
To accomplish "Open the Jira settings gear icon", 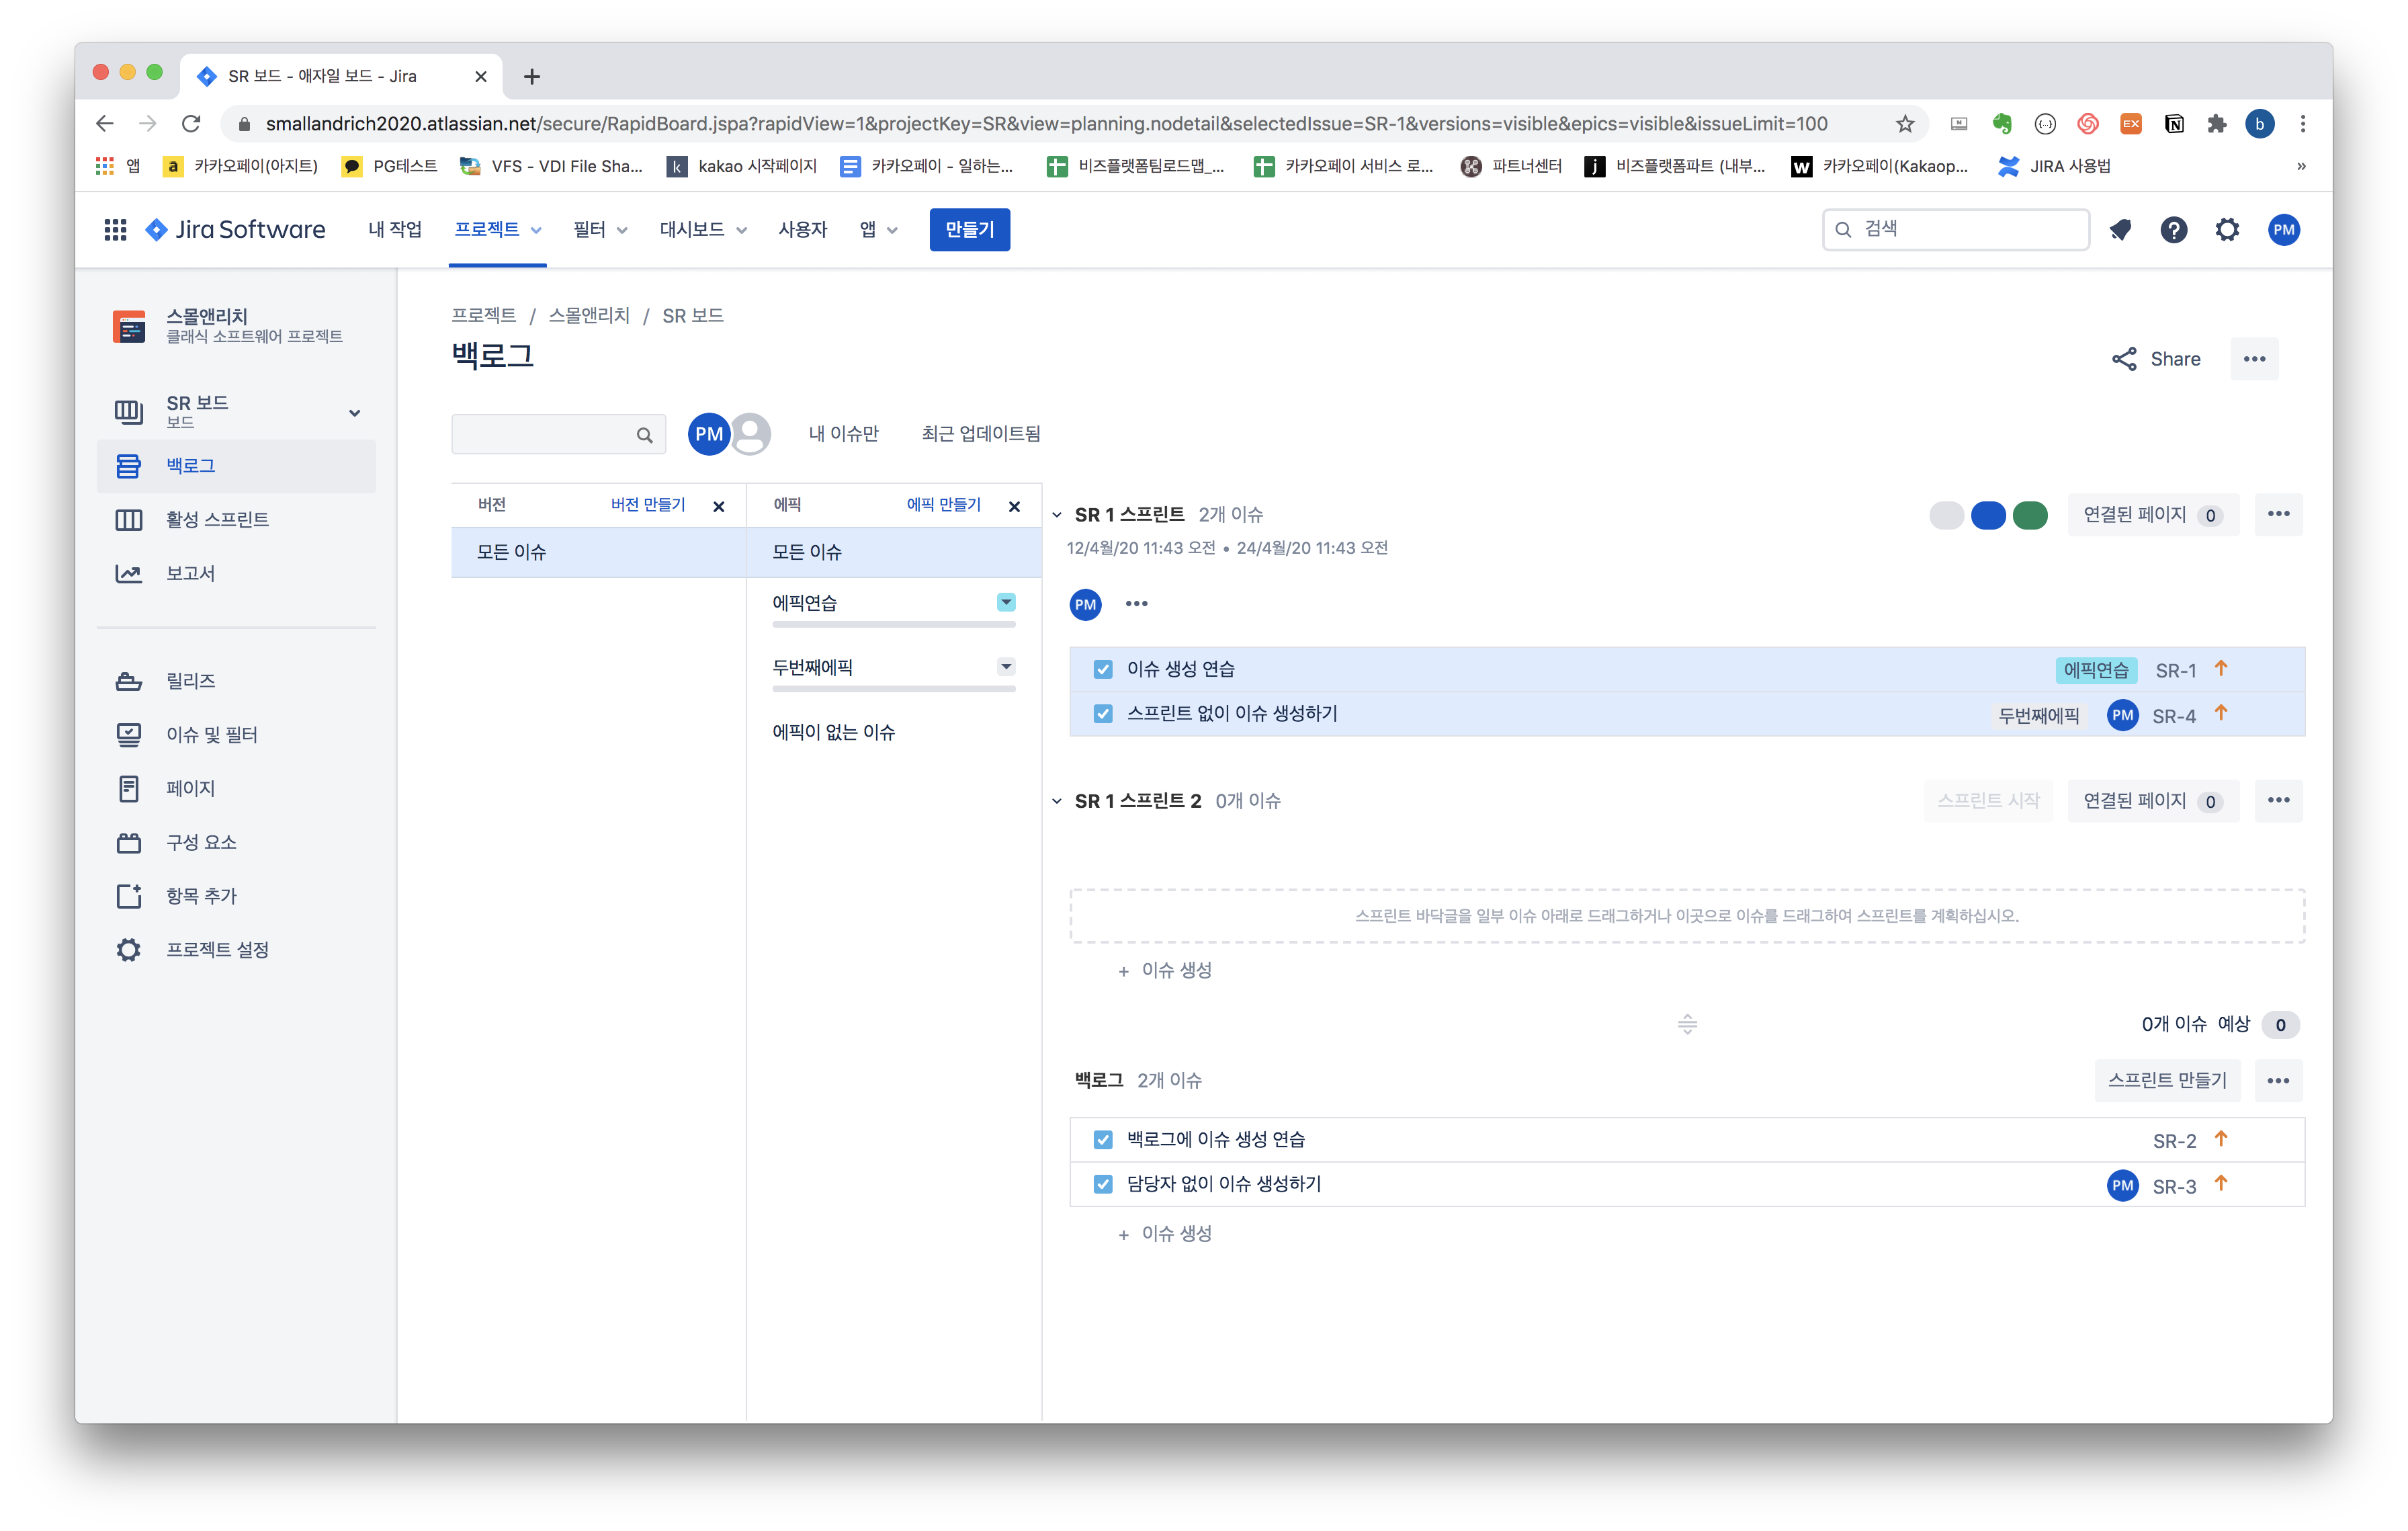I will (2227, 230).
